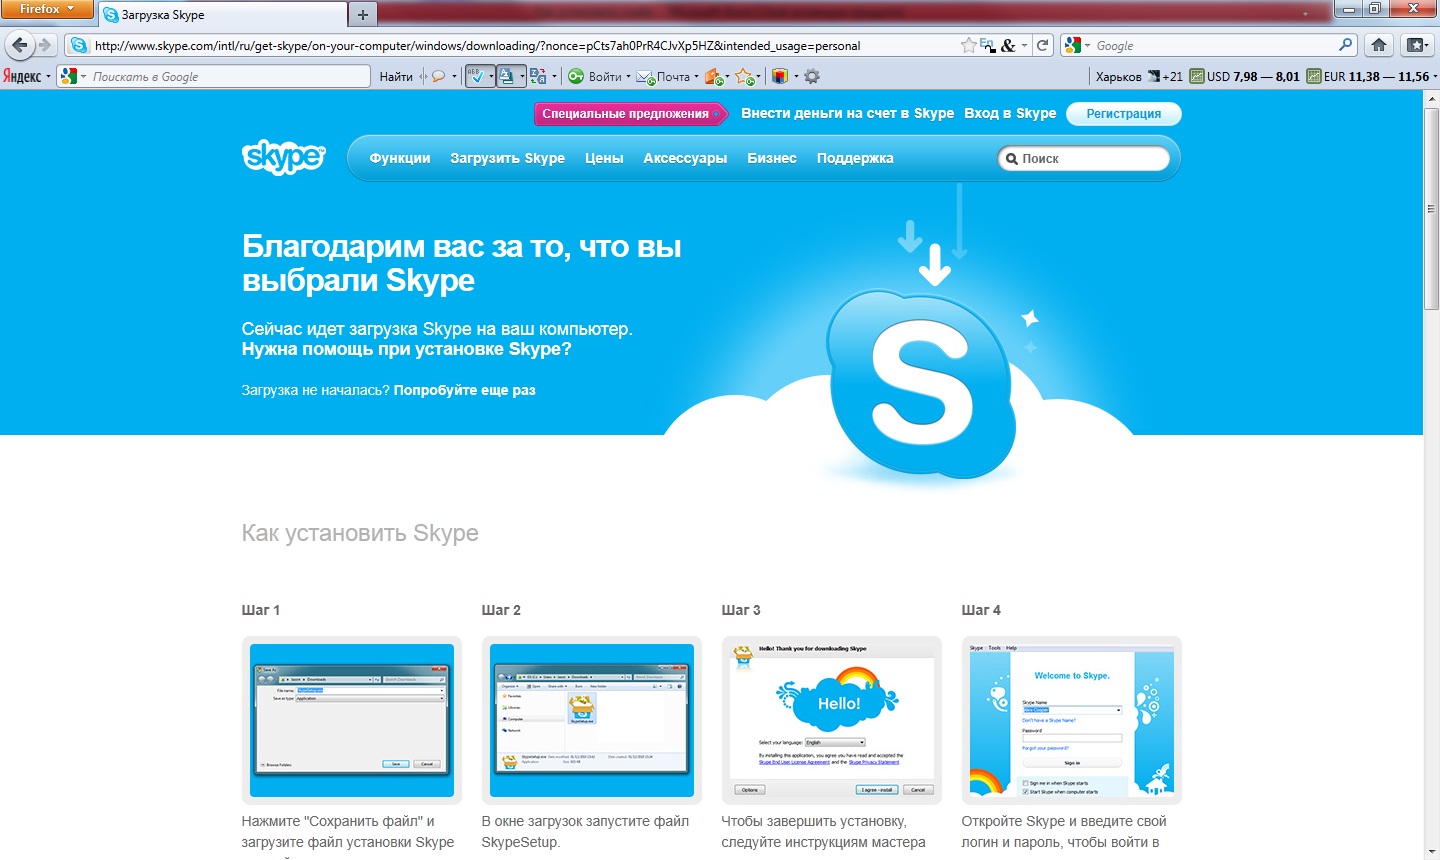This screenshot has height=860, width=1440.
Task: Click Нужна помощь при установке Skype link
Action: click(407, 349)
